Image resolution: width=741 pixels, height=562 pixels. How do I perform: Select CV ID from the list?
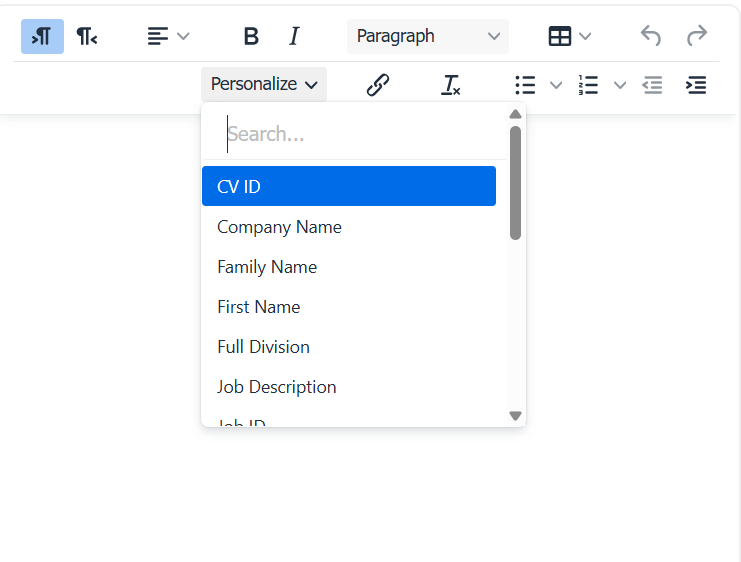(348, 187)
